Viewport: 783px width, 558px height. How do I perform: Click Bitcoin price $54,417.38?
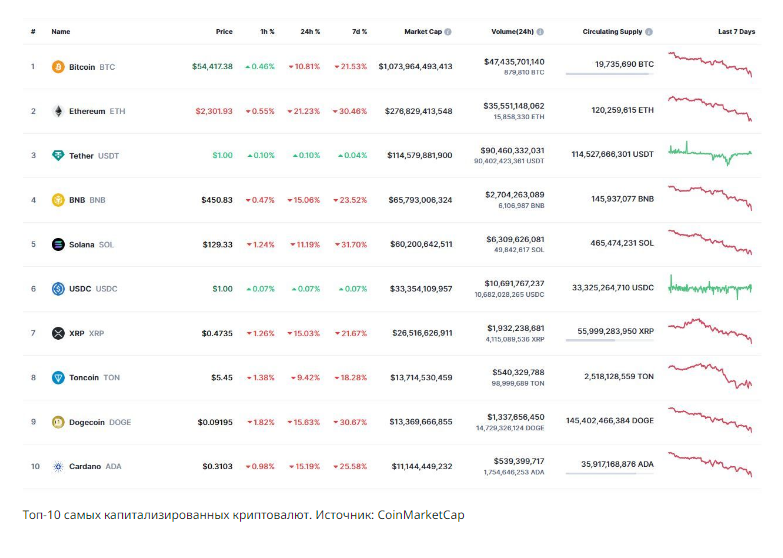pos(212,66)
